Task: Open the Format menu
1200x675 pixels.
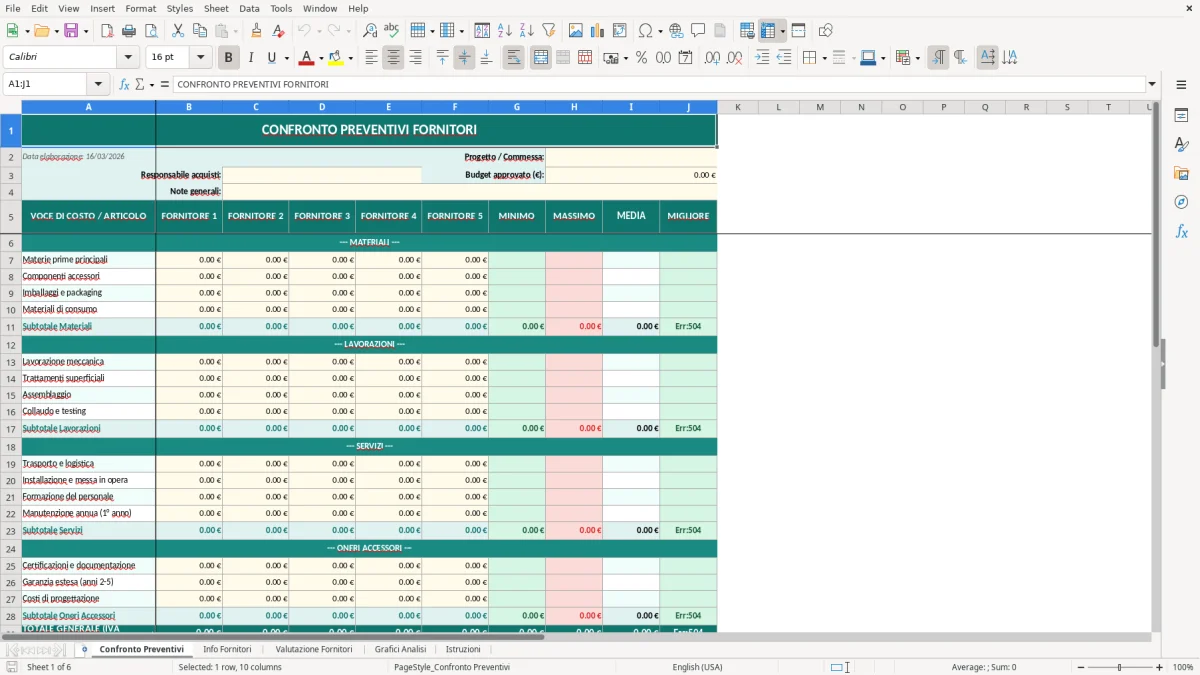Action: tap(141, 8)
